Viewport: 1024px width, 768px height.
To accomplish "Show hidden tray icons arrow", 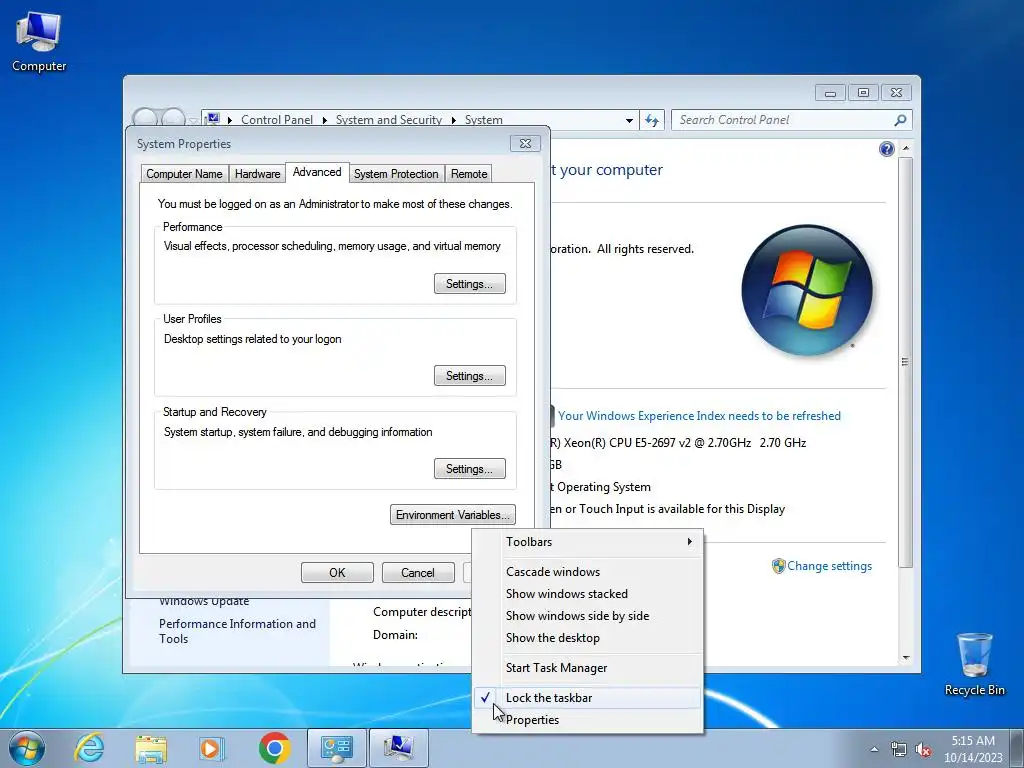I will 874,749.
